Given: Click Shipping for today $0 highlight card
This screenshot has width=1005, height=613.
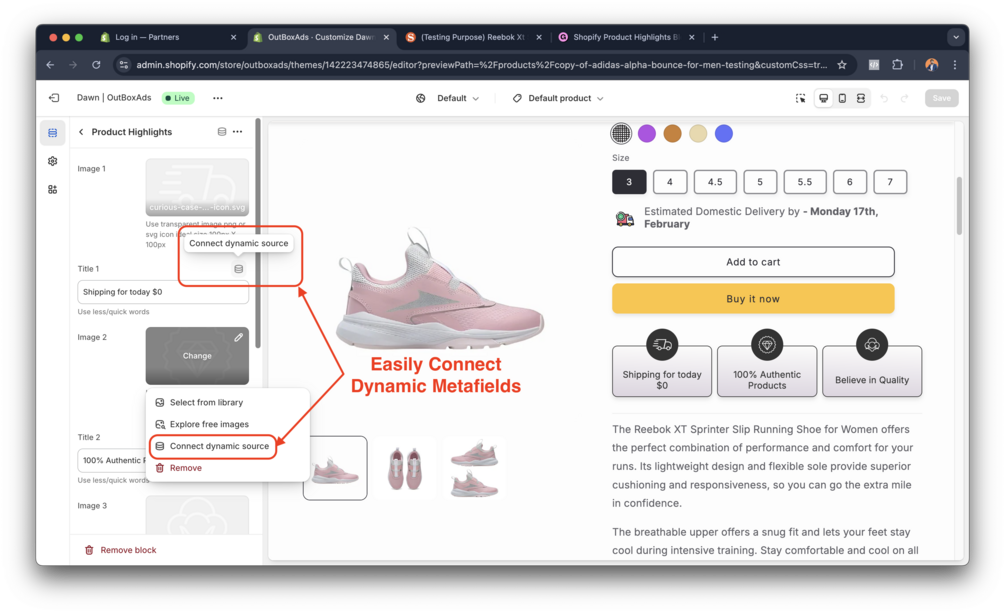Looking at the screenshot, I should [662, 371].
